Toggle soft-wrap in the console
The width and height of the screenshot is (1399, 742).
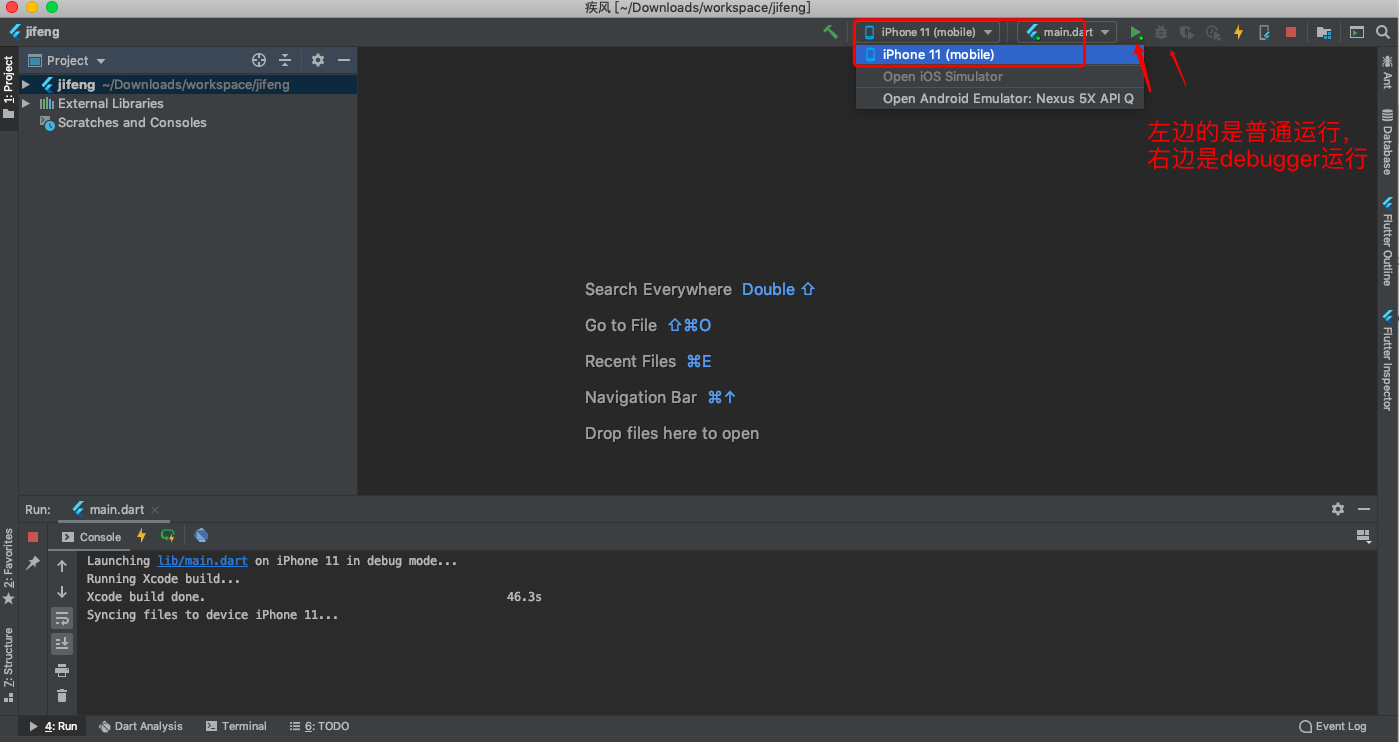click(62, 618)
